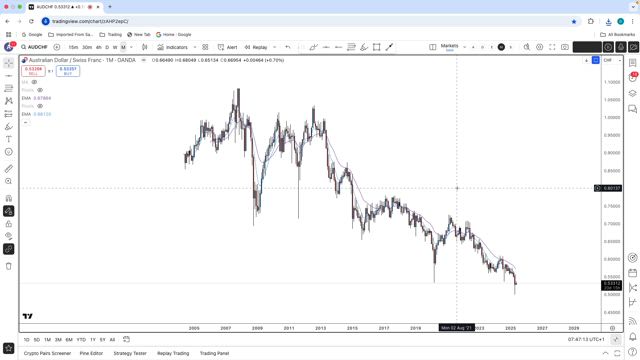
Task: Toggle visibility of second Pivots indicator
Action: (40, 106)
